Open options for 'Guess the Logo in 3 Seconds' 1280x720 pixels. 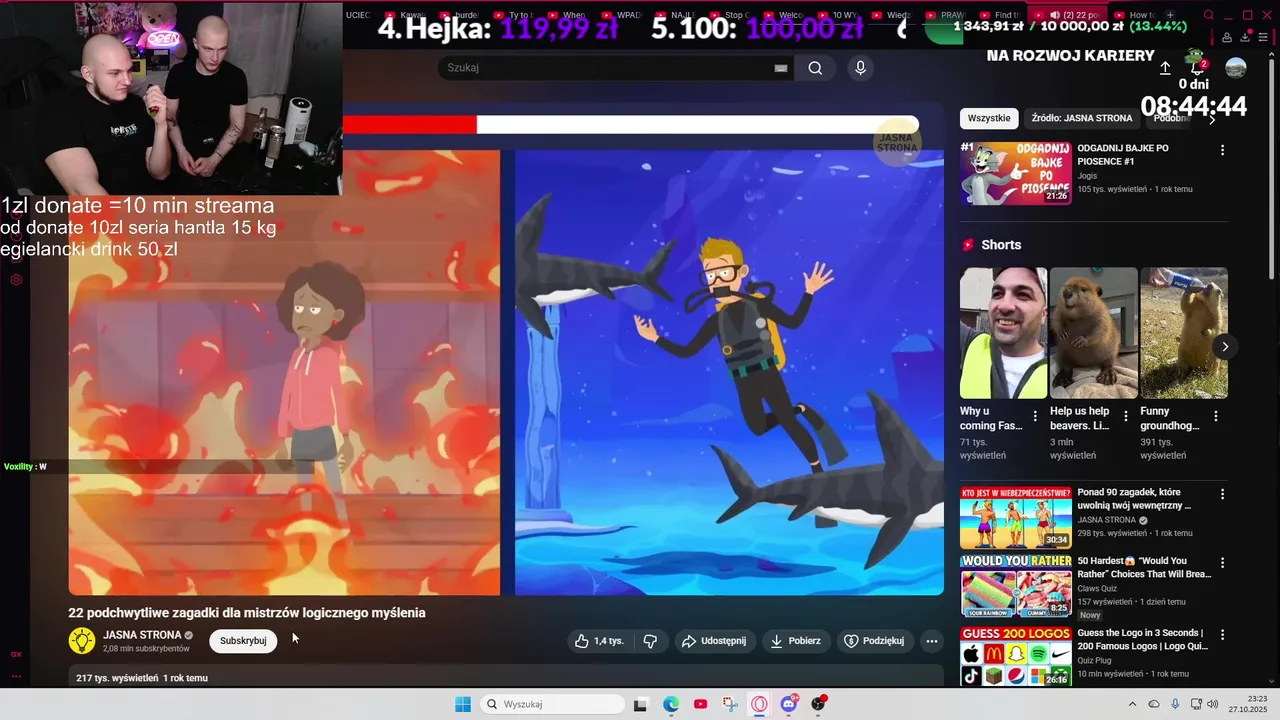tap(1222, 634)
